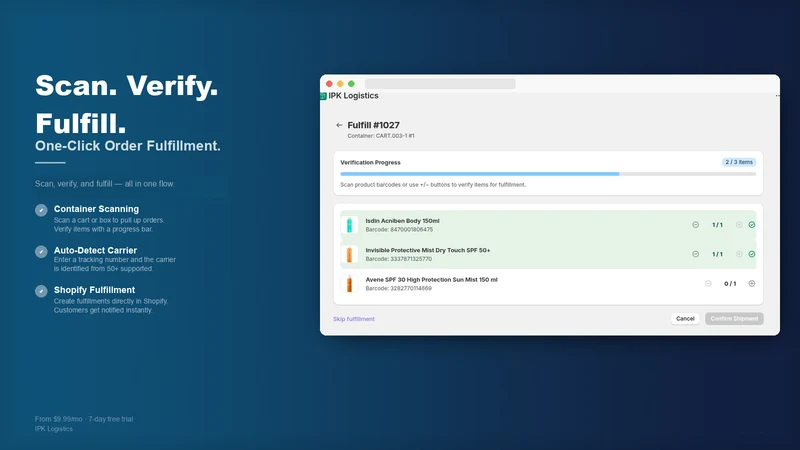Click the Verification Progress label

pos(370,162)
